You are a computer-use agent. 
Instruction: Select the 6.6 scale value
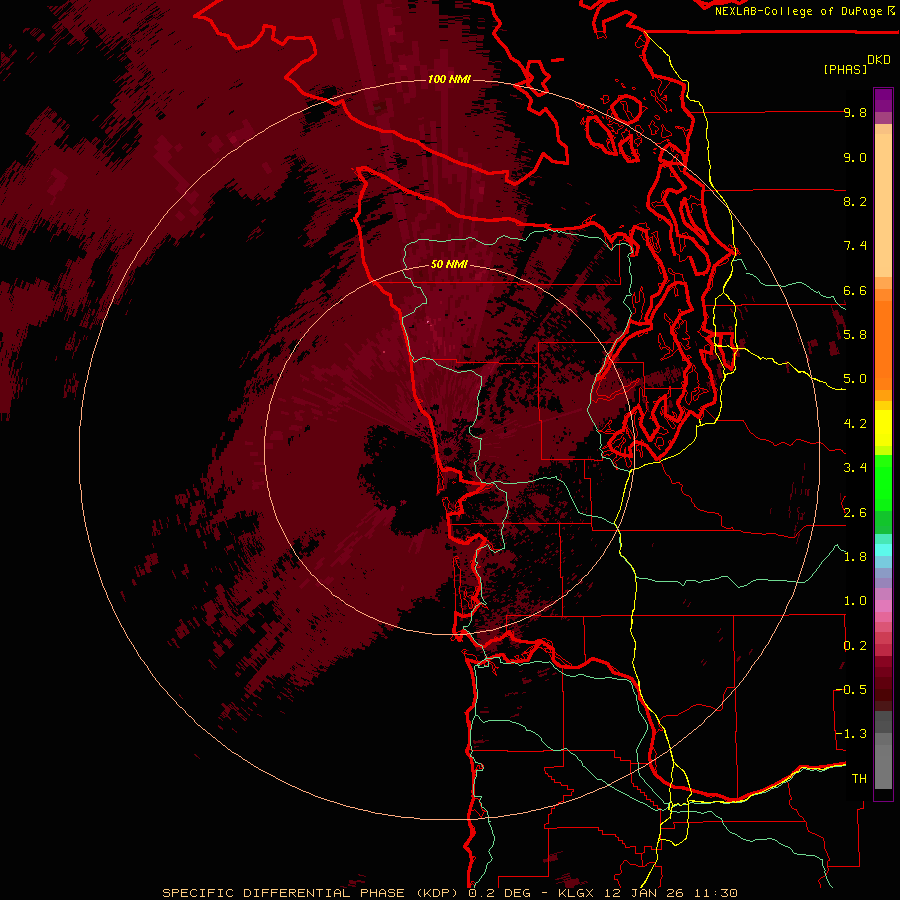pyautogui.click(x=855, y=290)
